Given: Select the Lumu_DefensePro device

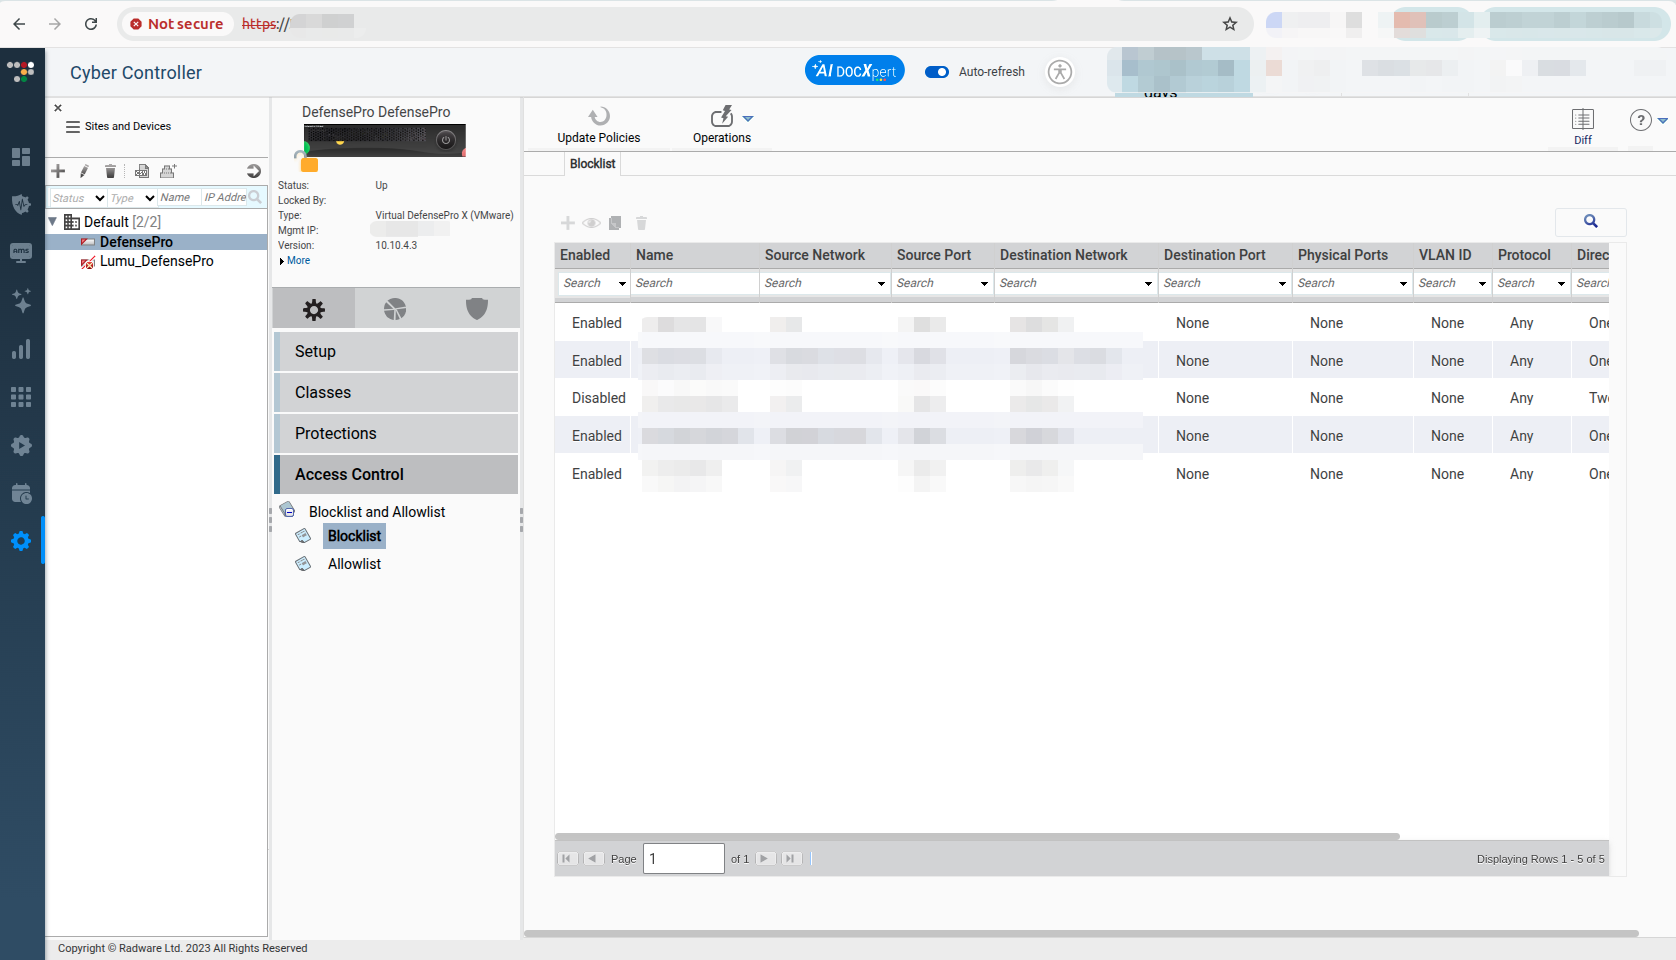Looking at the screenshot, I should click(156, 261).
